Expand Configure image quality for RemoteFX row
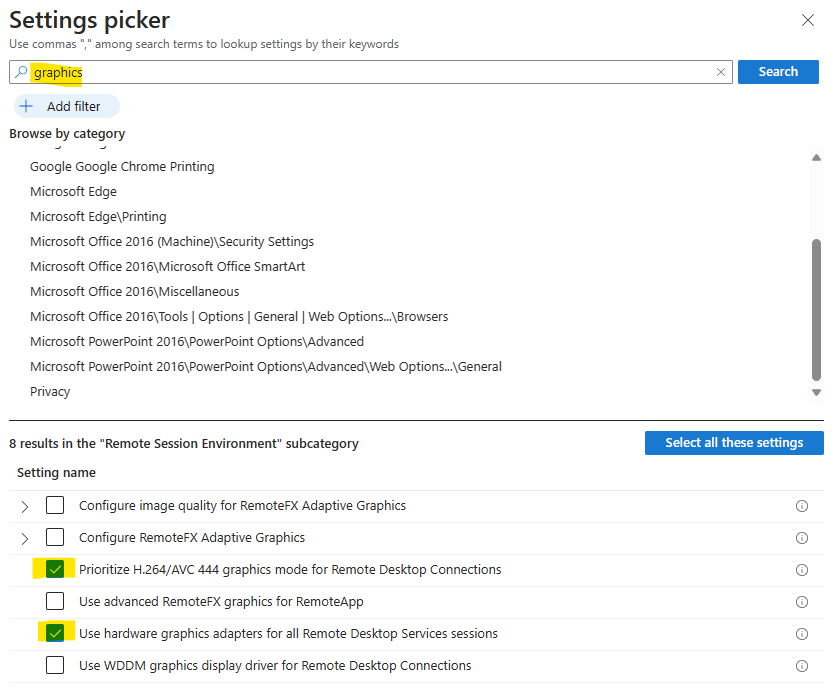The width and height of the screenshot is (835, 693). click(x=24, y=507)
